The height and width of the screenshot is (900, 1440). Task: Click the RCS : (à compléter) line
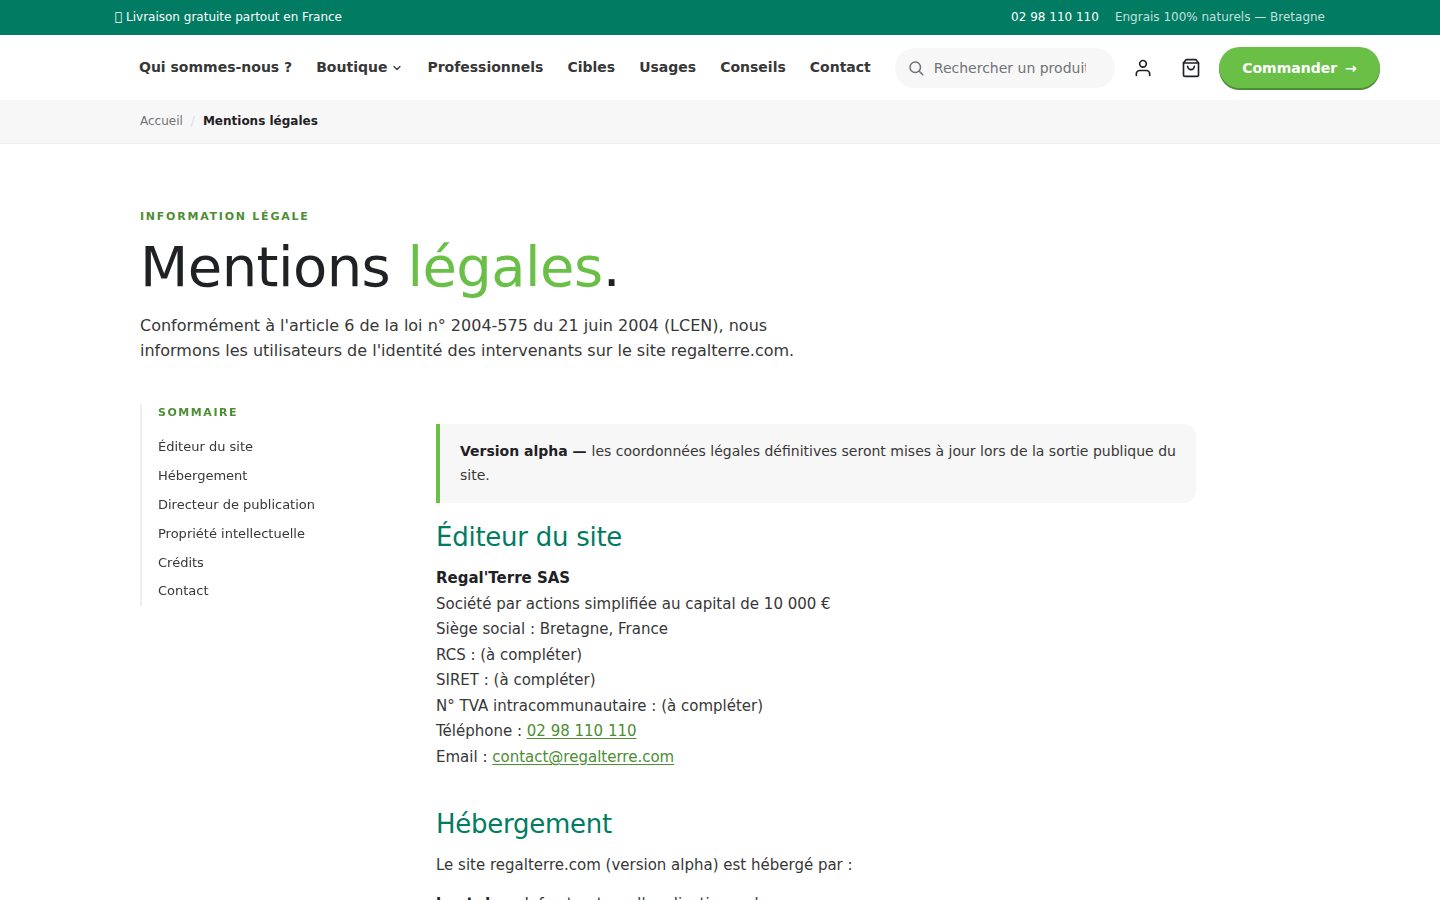click(x=509, y=654)
